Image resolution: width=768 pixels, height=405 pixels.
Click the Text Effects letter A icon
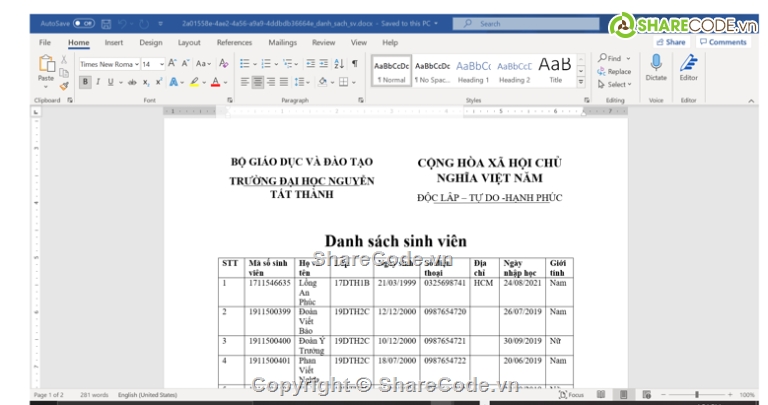(173, 82)
